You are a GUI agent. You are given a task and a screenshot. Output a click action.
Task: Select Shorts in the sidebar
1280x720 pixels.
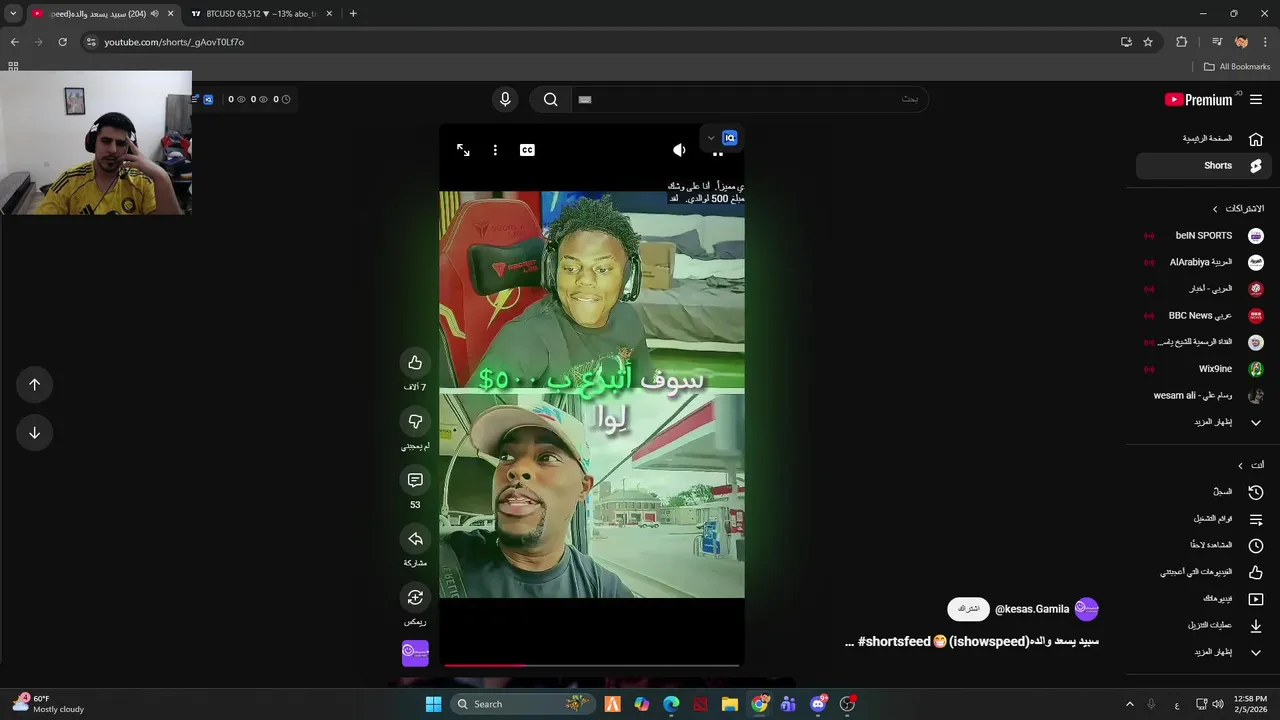[x=1203, y=166]
